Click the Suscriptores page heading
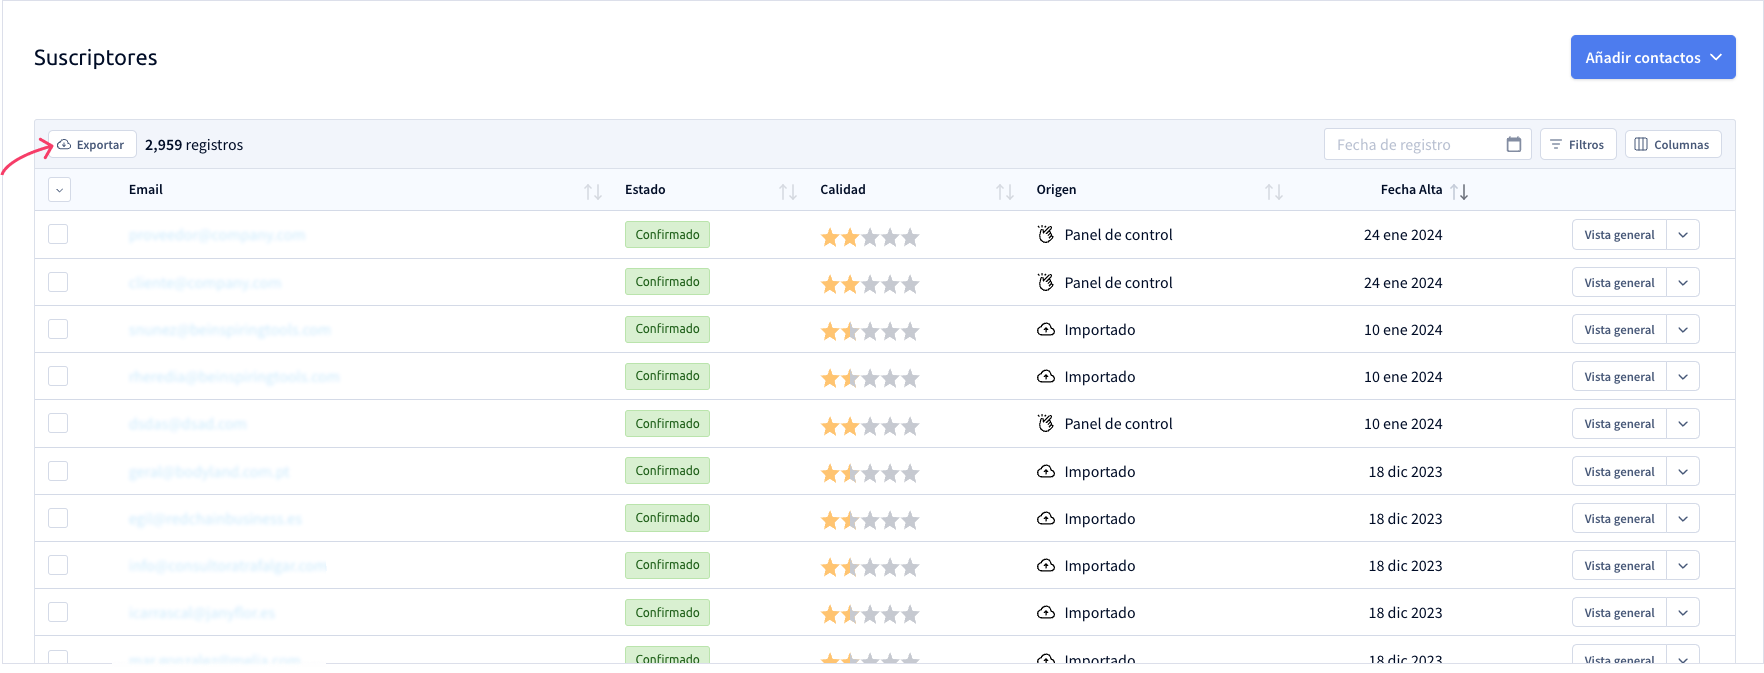 point(96,58)
